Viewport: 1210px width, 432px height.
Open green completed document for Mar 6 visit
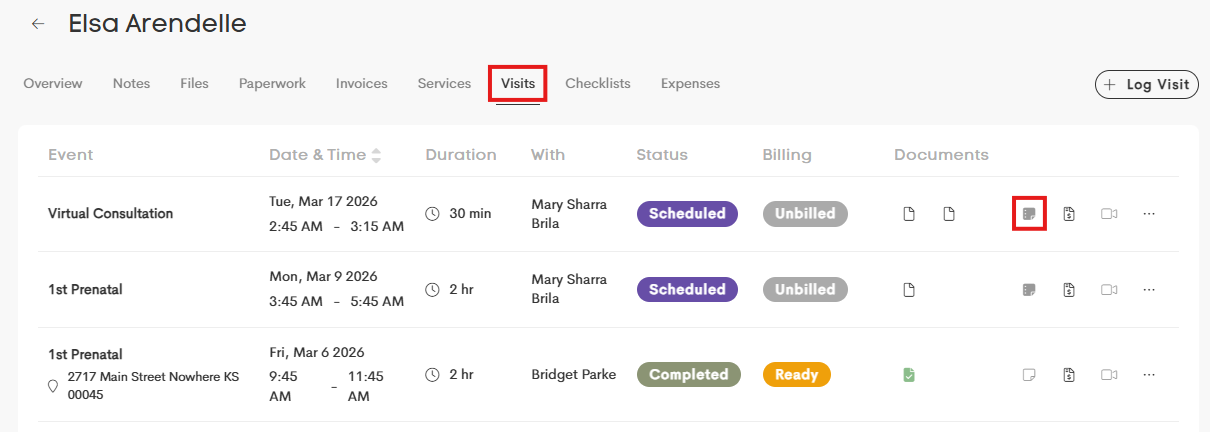(x=909, y=375)
